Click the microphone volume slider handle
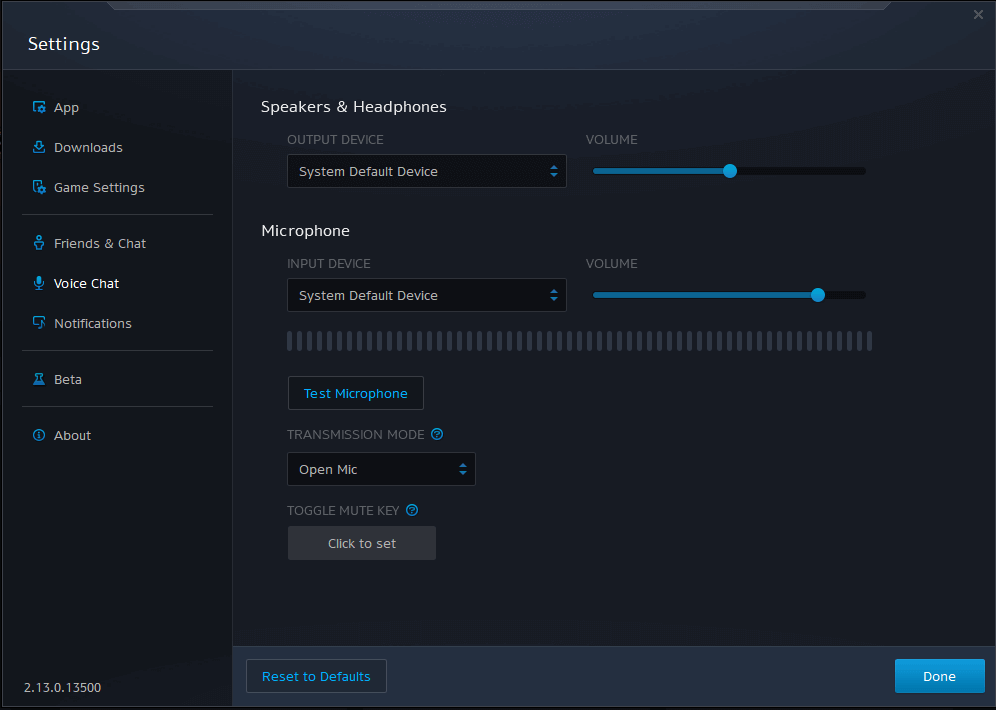Image resolution: width=996 pixels, height=710 pixels. pyautogui.click(x=818, y=295)
